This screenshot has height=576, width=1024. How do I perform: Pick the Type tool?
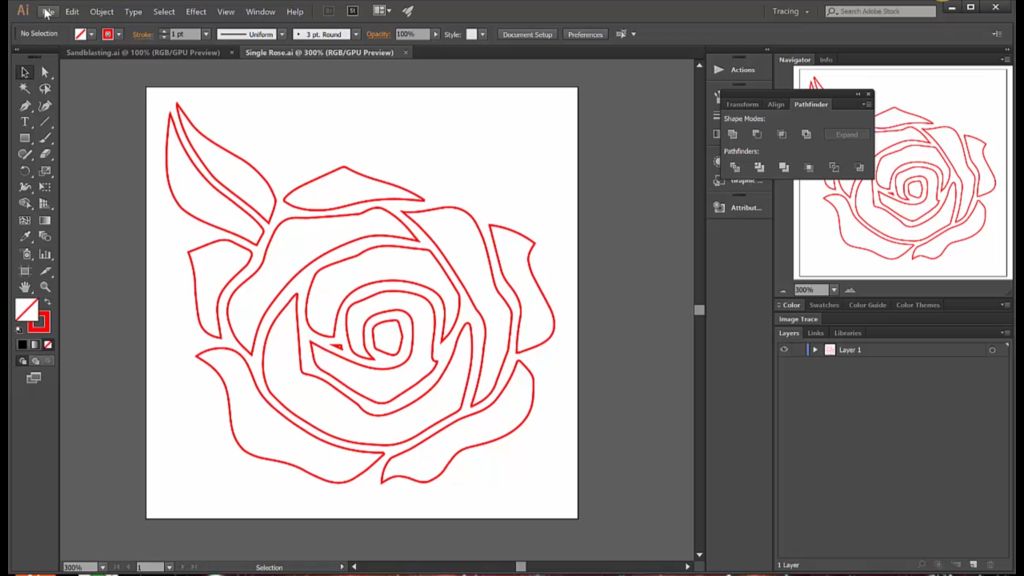[x=25, y=121]
